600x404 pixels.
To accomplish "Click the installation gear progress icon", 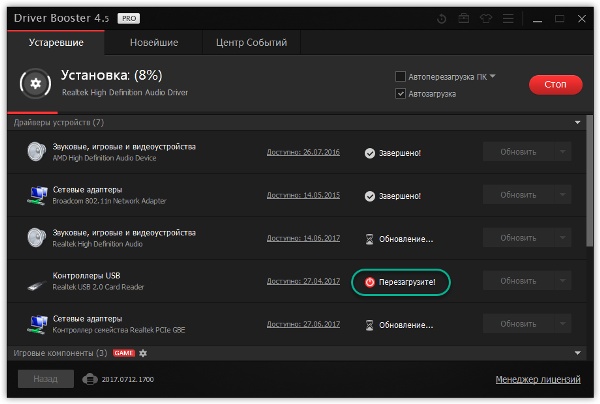I will (35, 83).
